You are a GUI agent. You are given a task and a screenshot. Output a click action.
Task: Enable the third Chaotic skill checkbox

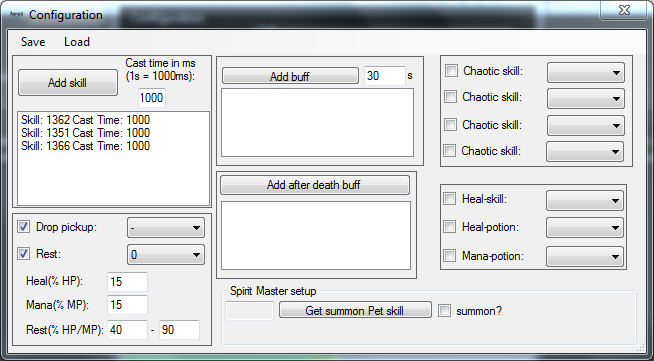pyautogui.click(x=450, y=124)
